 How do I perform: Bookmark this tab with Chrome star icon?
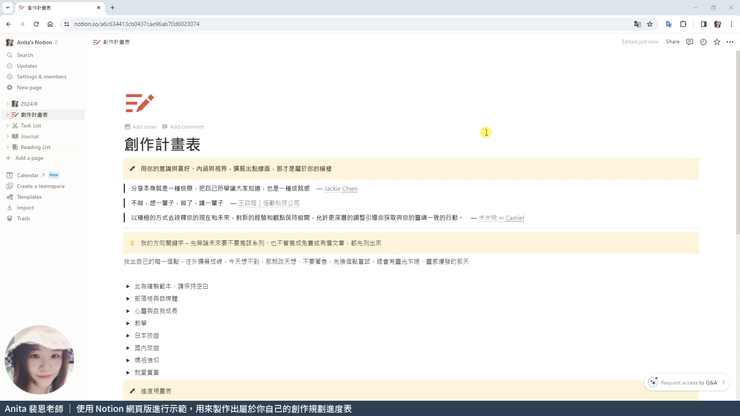(650, 24)
